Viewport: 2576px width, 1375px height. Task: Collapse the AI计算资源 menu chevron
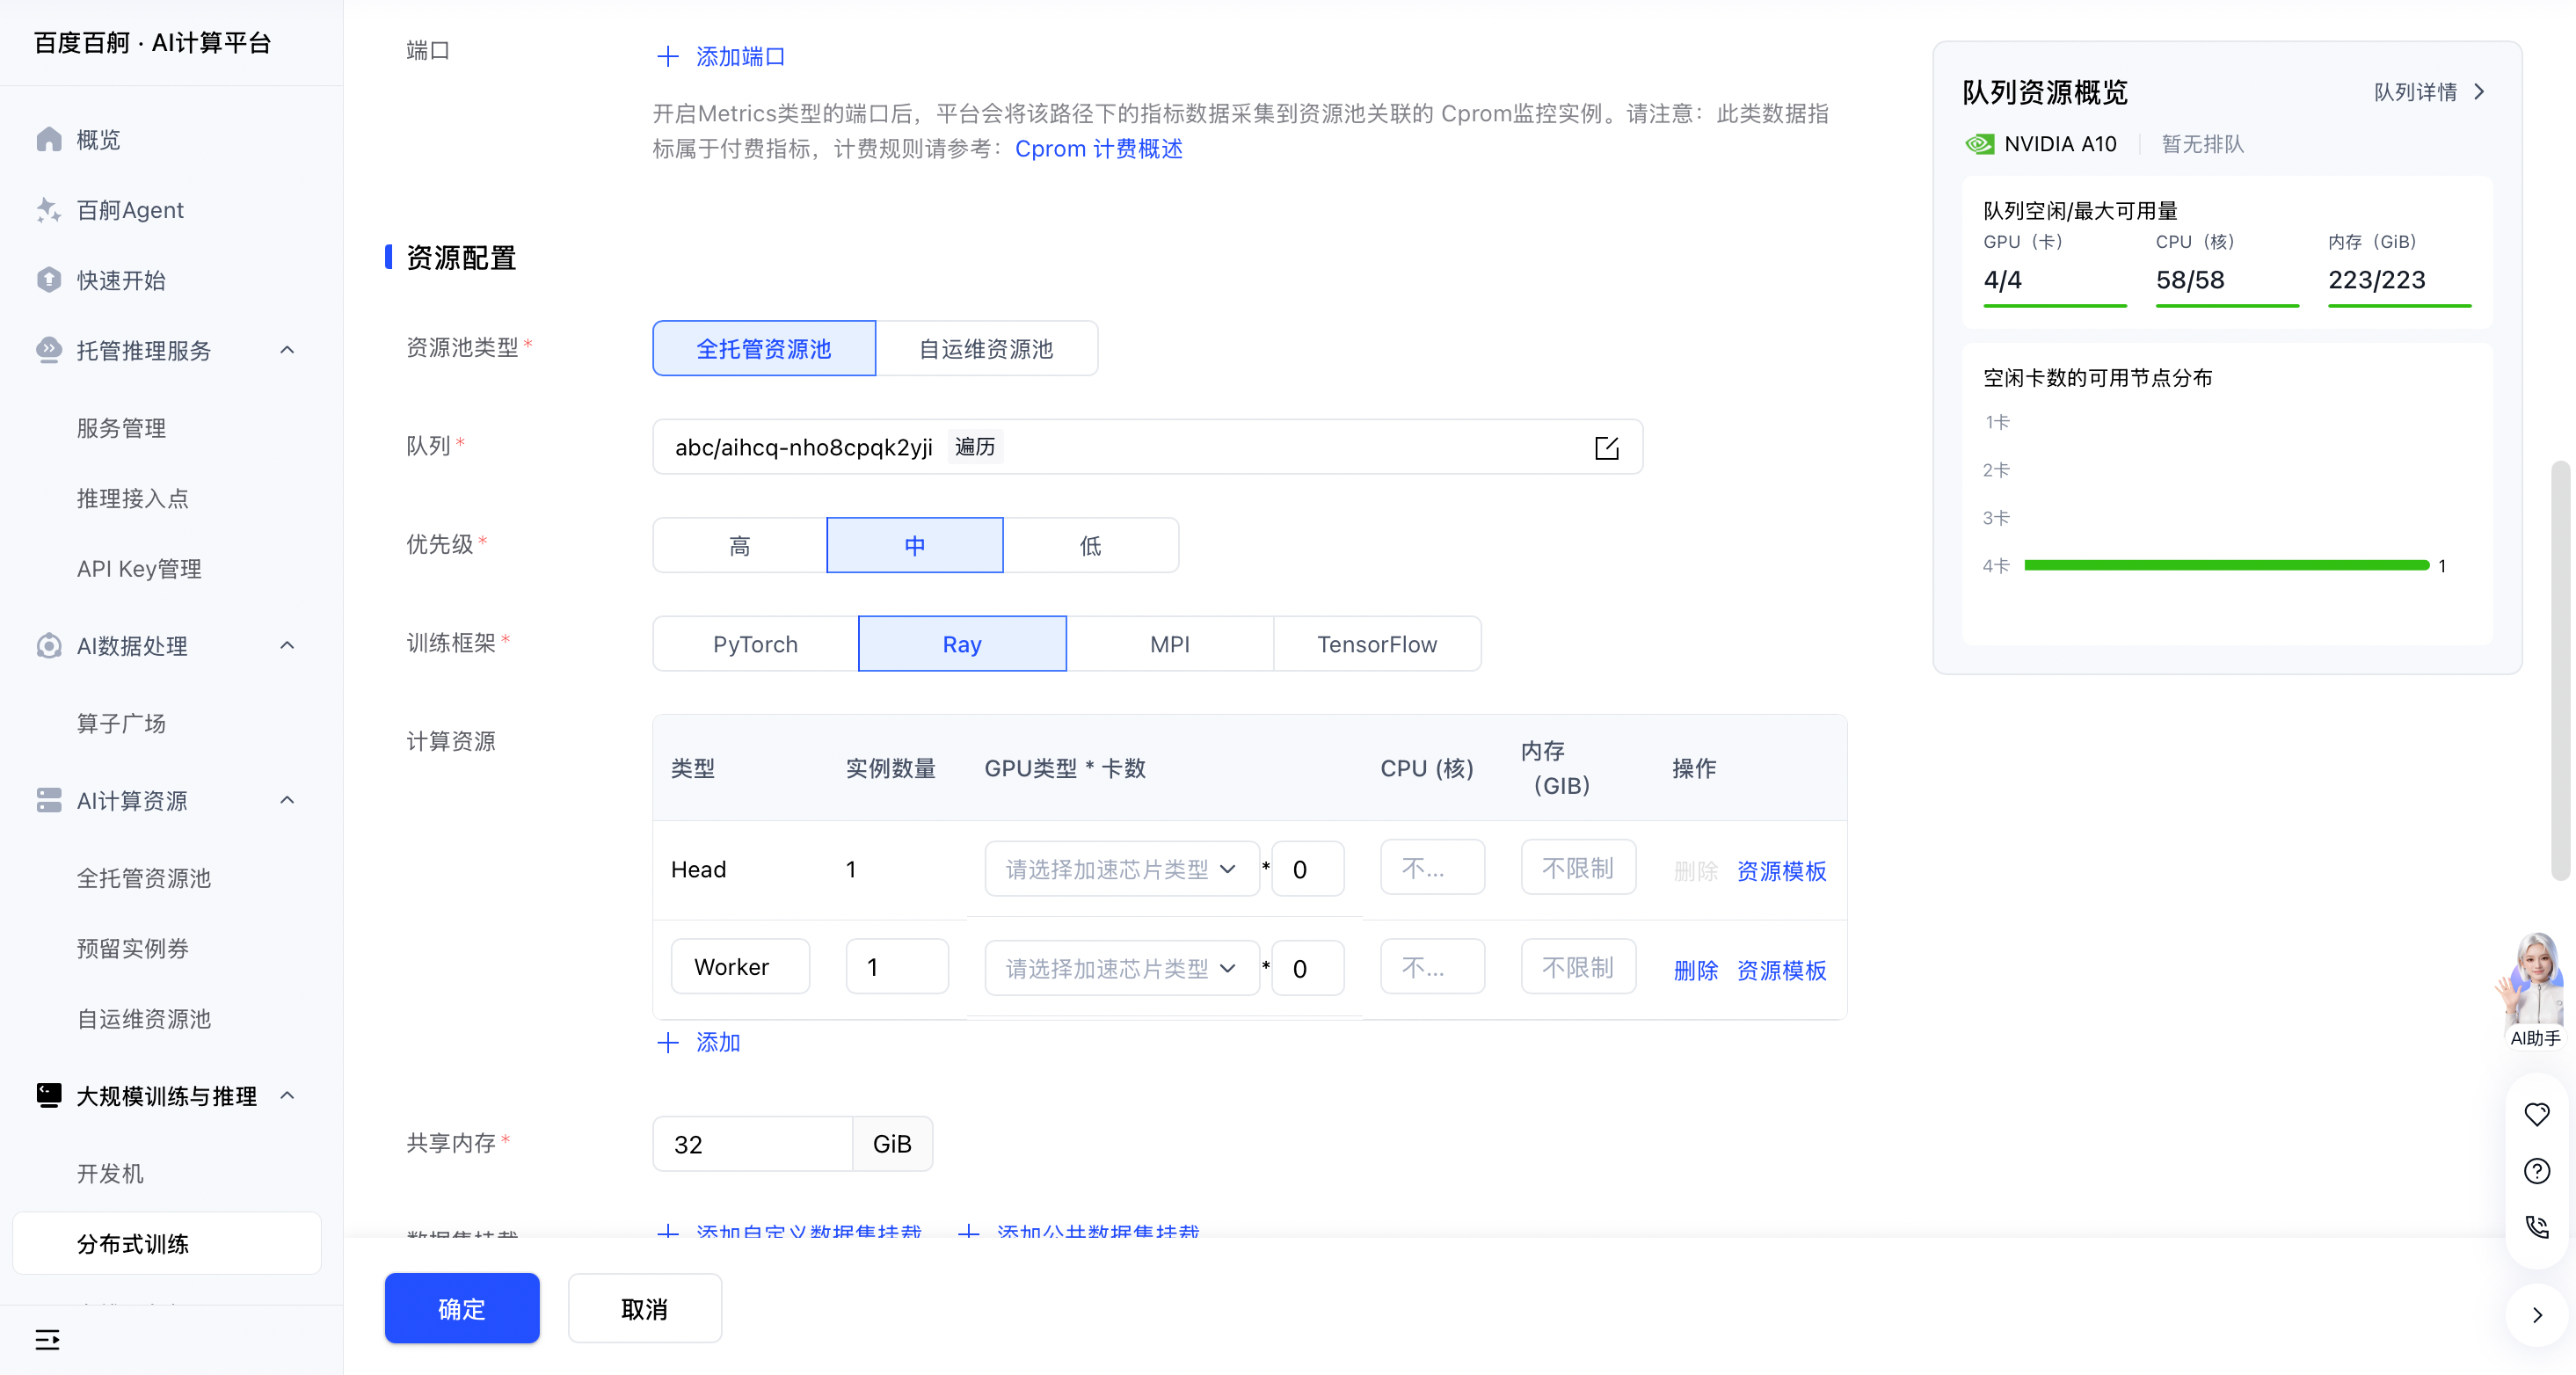click(x=287, y=800)
